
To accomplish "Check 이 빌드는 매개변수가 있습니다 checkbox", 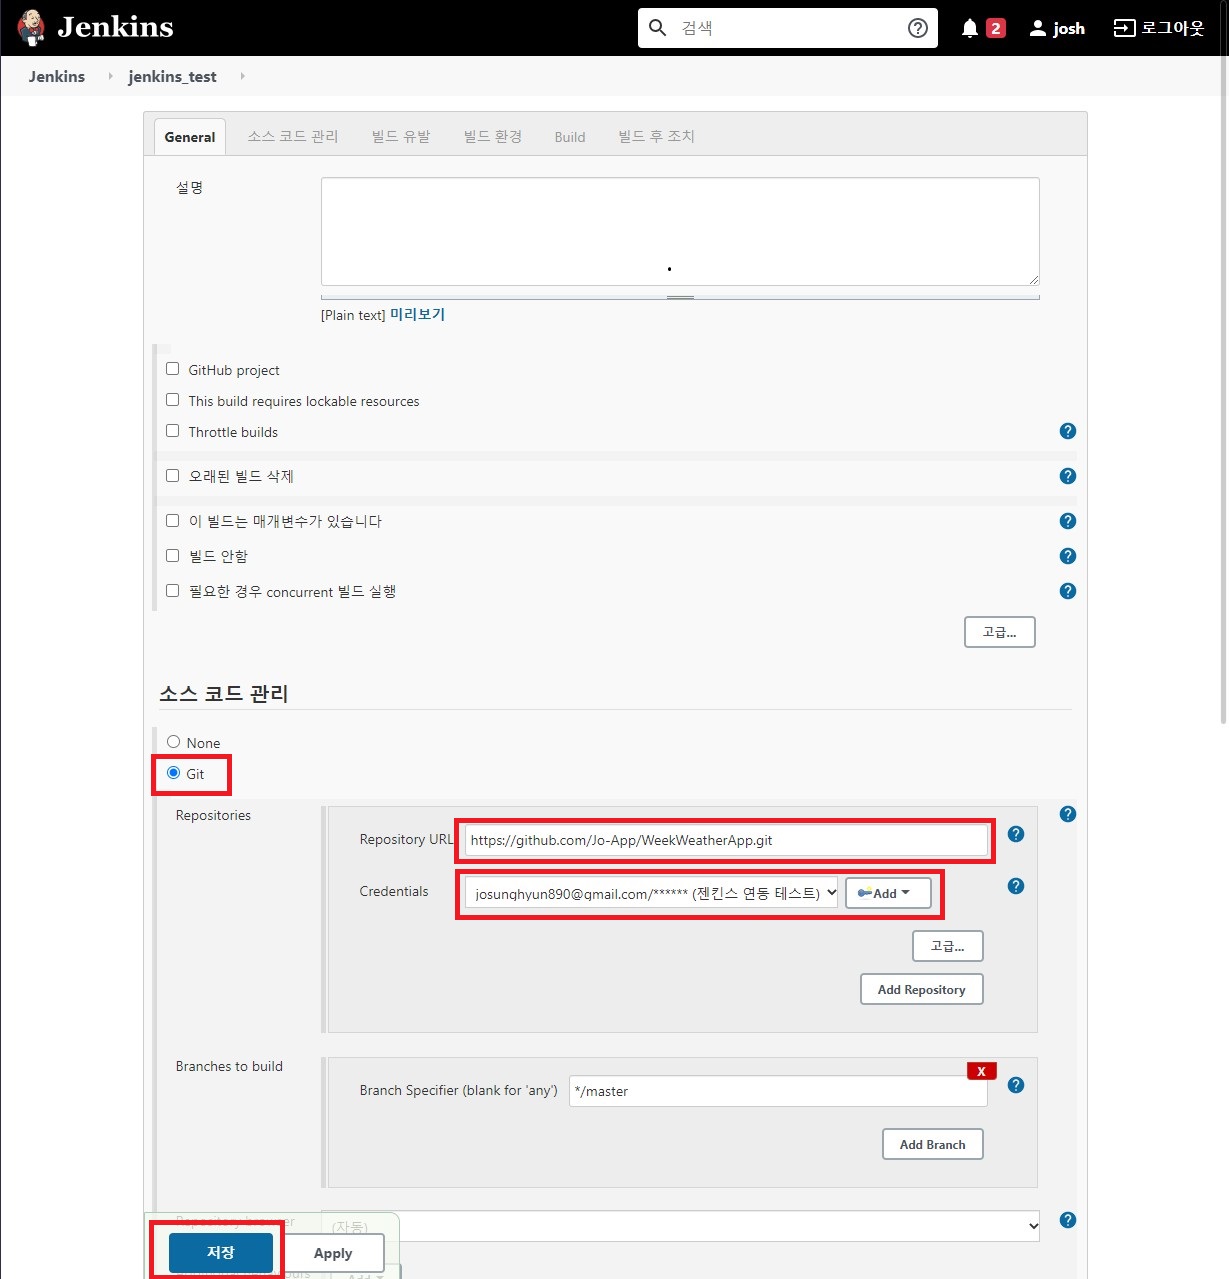I will 173,521.
